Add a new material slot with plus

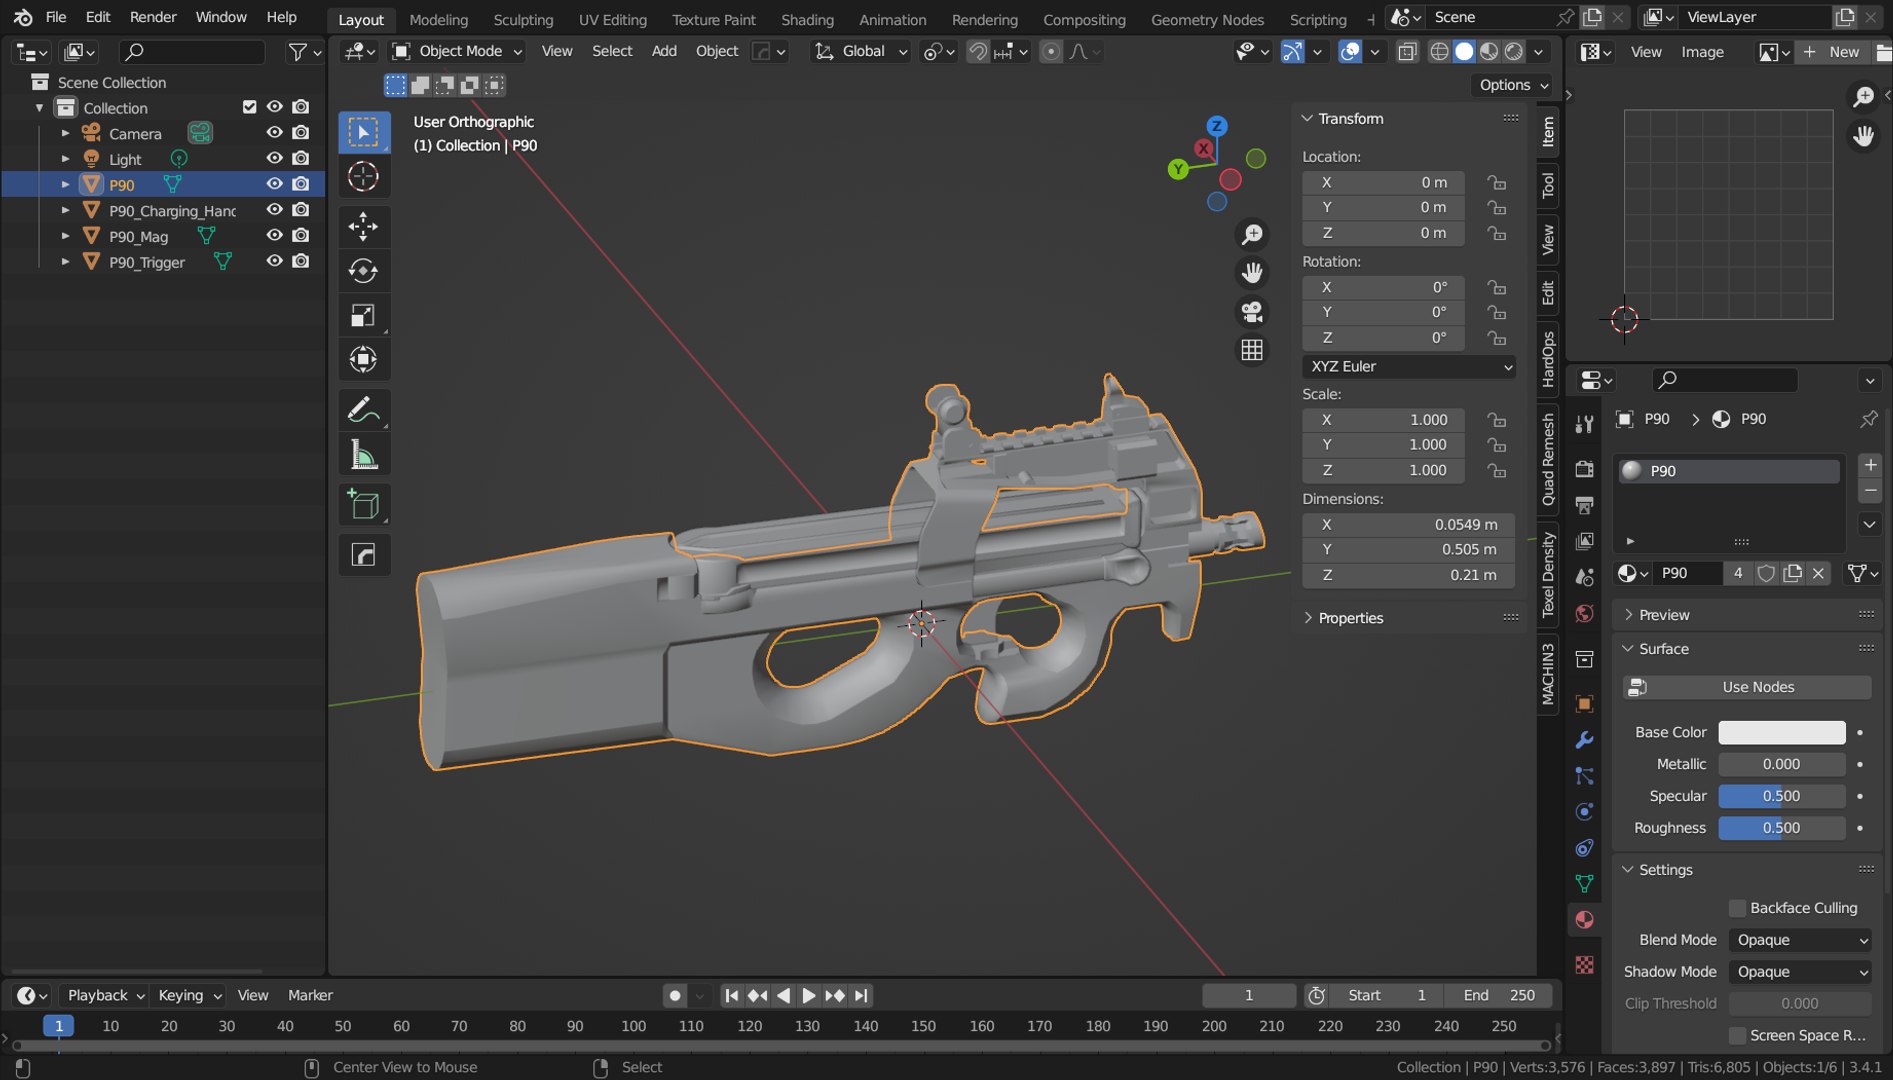(x=1870, y=465)
